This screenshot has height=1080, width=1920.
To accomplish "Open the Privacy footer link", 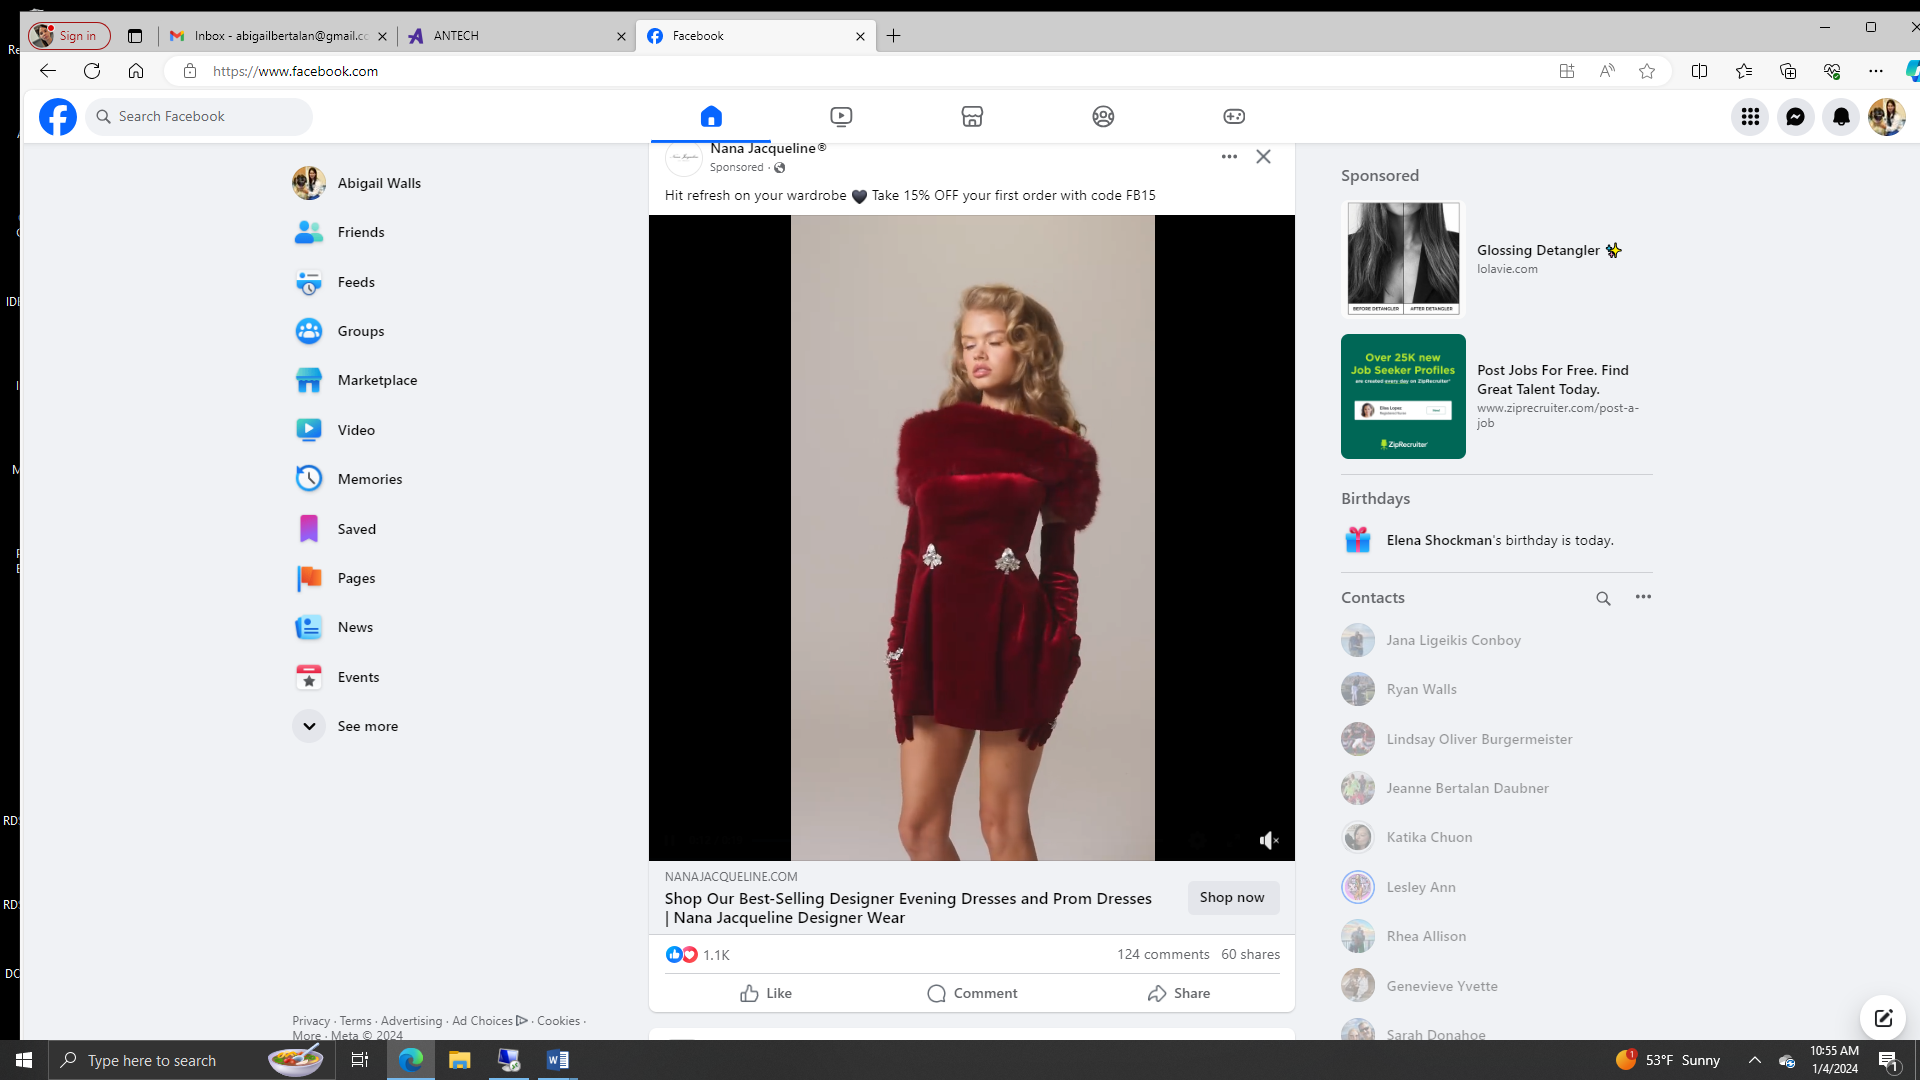I will point(311,1021).
